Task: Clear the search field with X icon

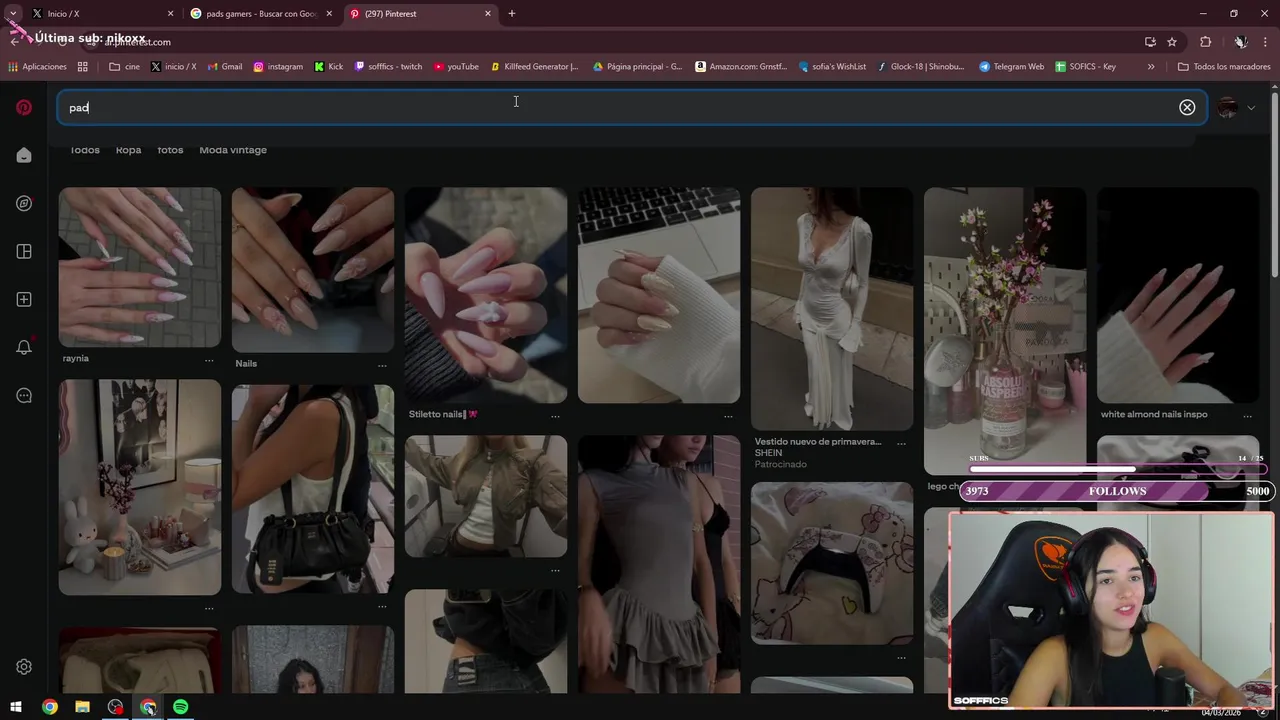Action: click(1187, 107)
